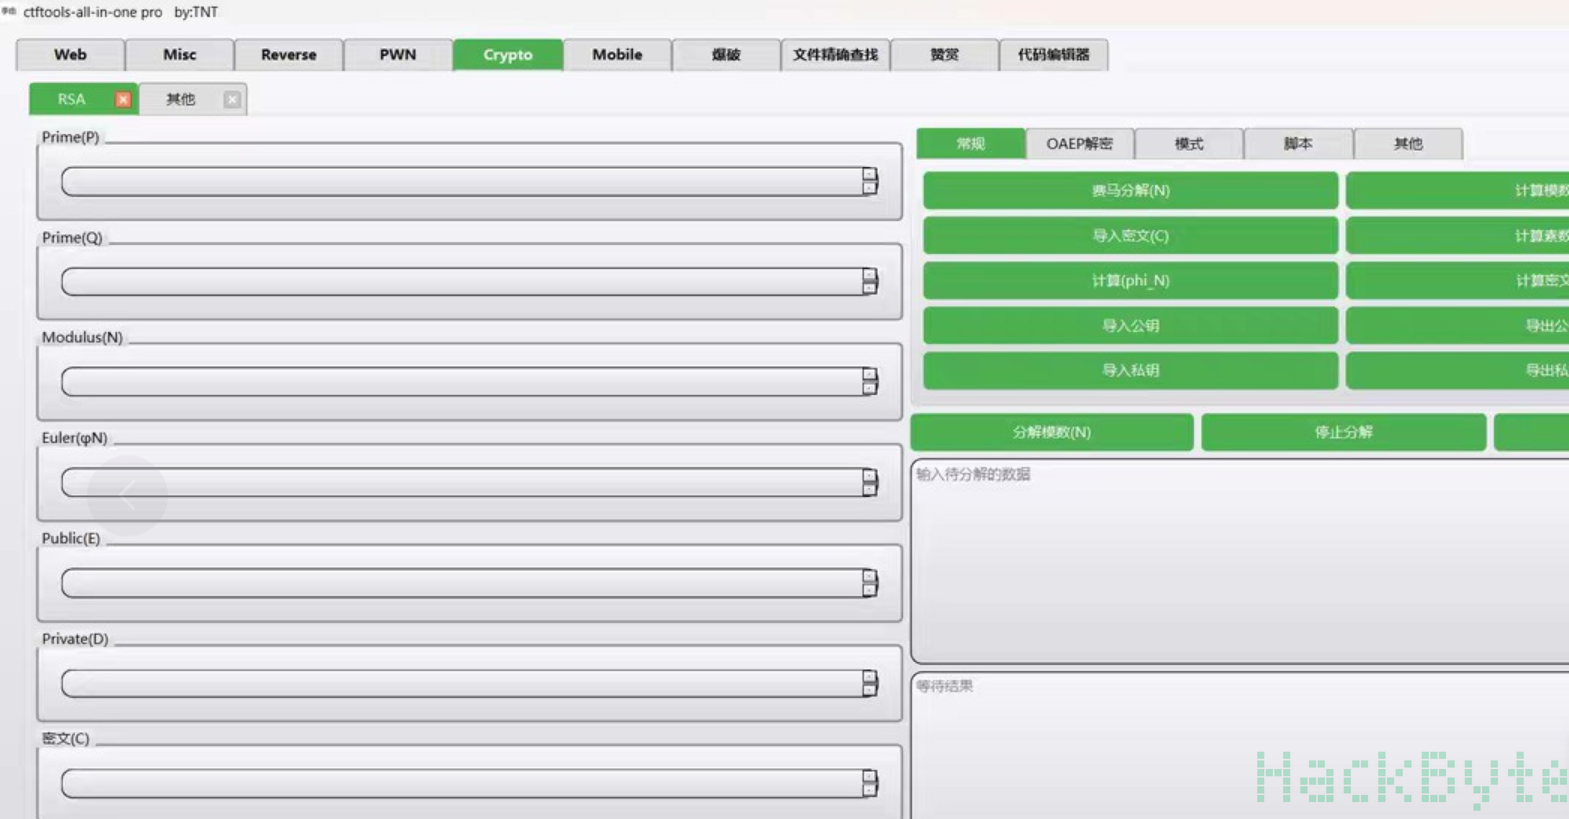Focus the Prime(Q) input field
The width and height of the screenshot is (1569, 819).
[x=470, y=281]
